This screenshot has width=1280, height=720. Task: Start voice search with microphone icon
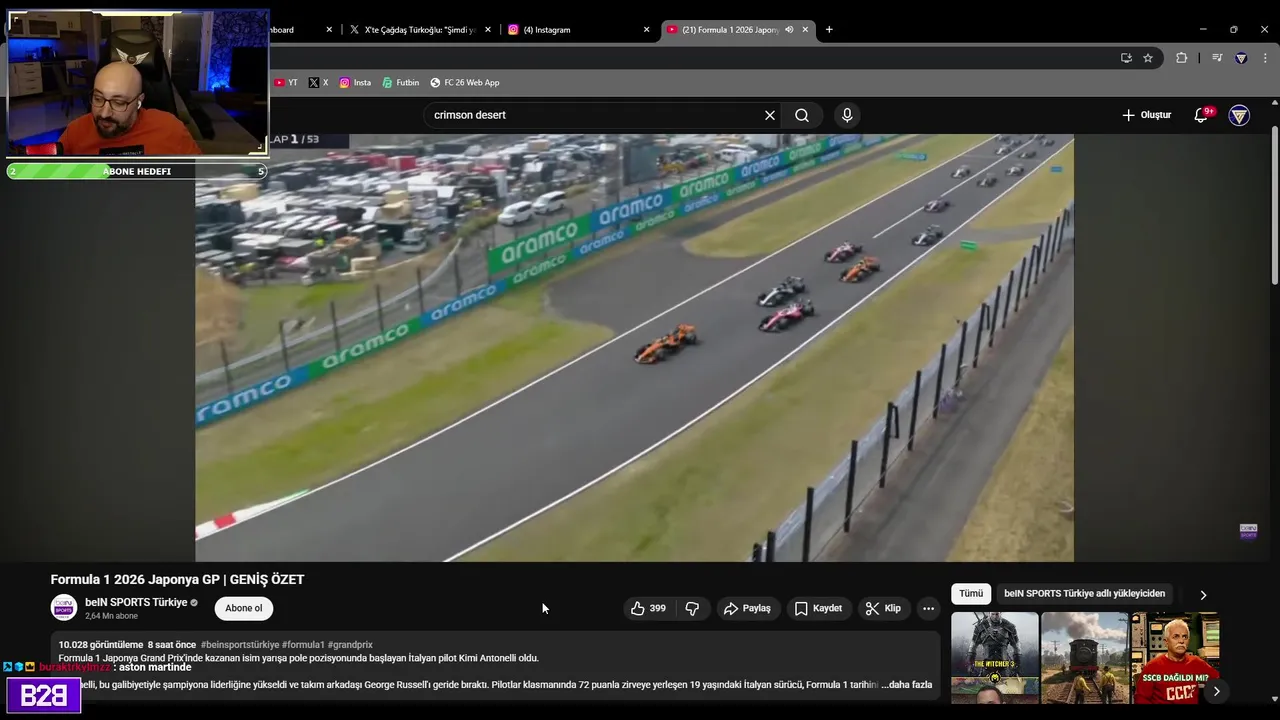pos(847,115)
